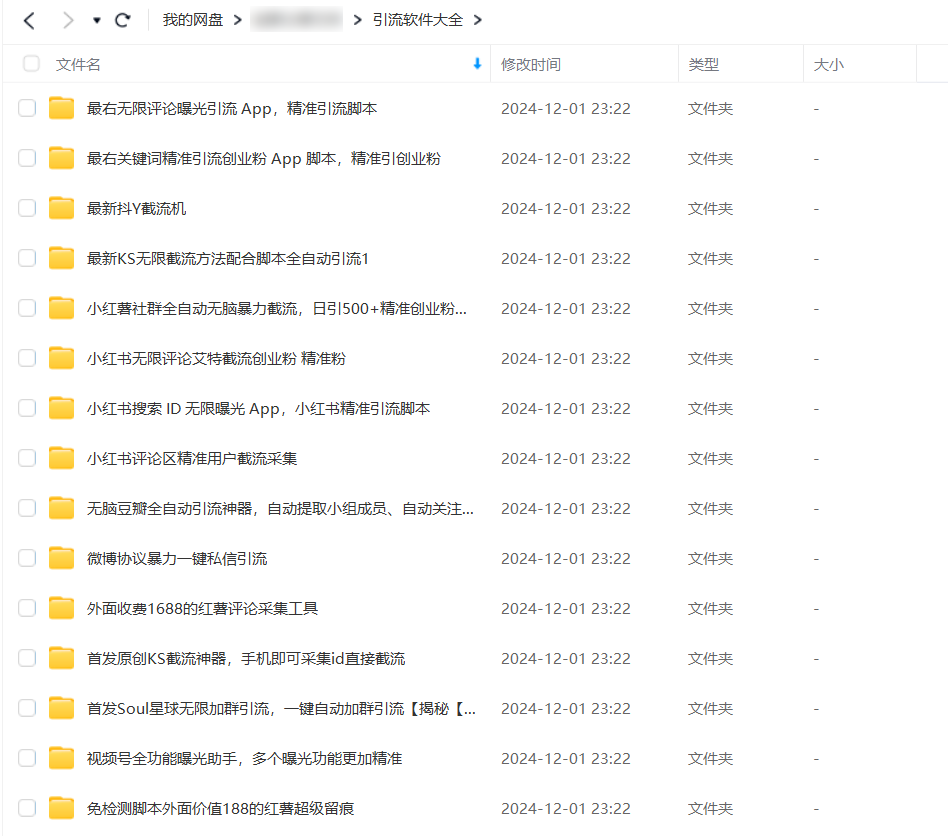Check the box for 小红书搜索 ID 无限曝光 App

(x=27, y=409)
